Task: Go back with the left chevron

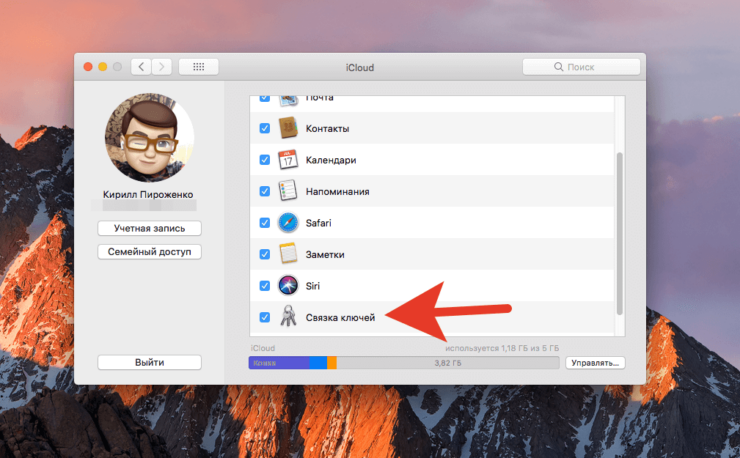Action: point(141,67)
